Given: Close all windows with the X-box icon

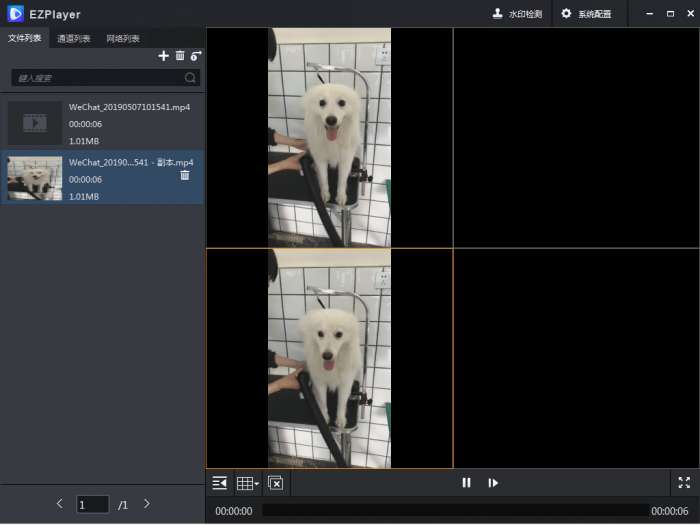Looking at the screenshot, I should coord(275,483).
